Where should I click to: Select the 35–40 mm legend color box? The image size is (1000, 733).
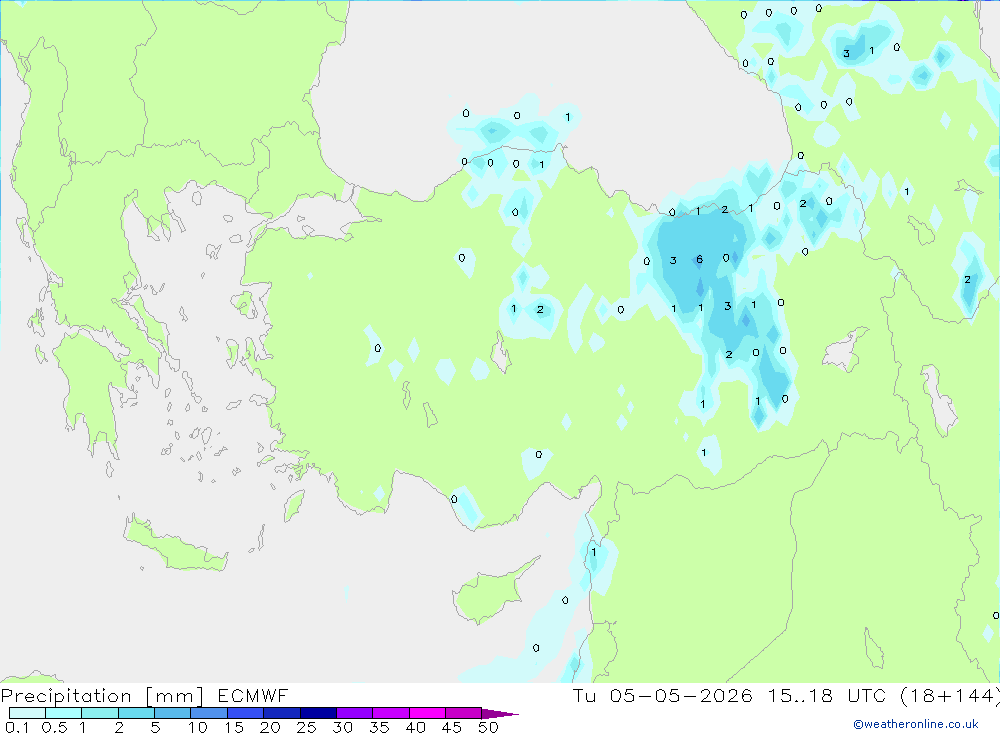391,713
